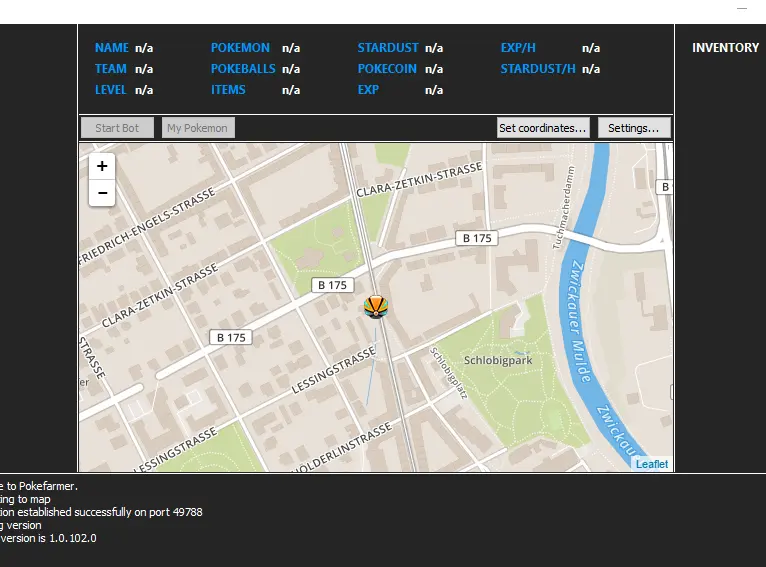This screenshot has height=567, width=766.
Task: Open the Set coordinates dialog
Action: (x=542, y=128)
